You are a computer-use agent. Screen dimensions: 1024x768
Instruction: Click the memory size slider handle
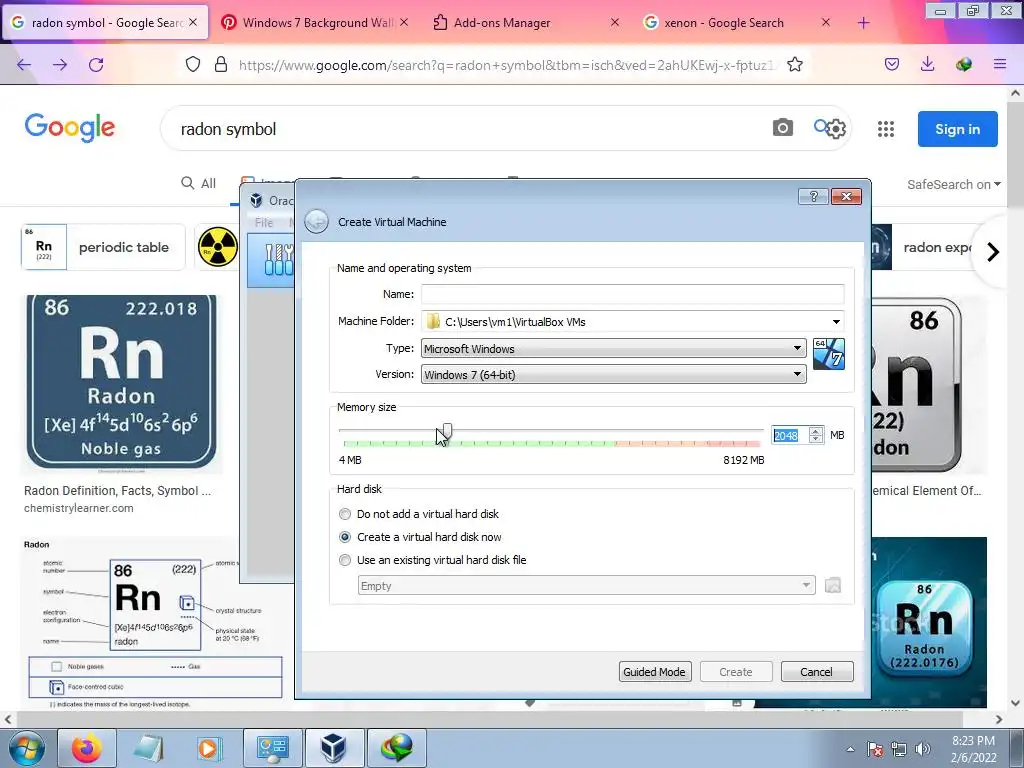coord(447,431)
